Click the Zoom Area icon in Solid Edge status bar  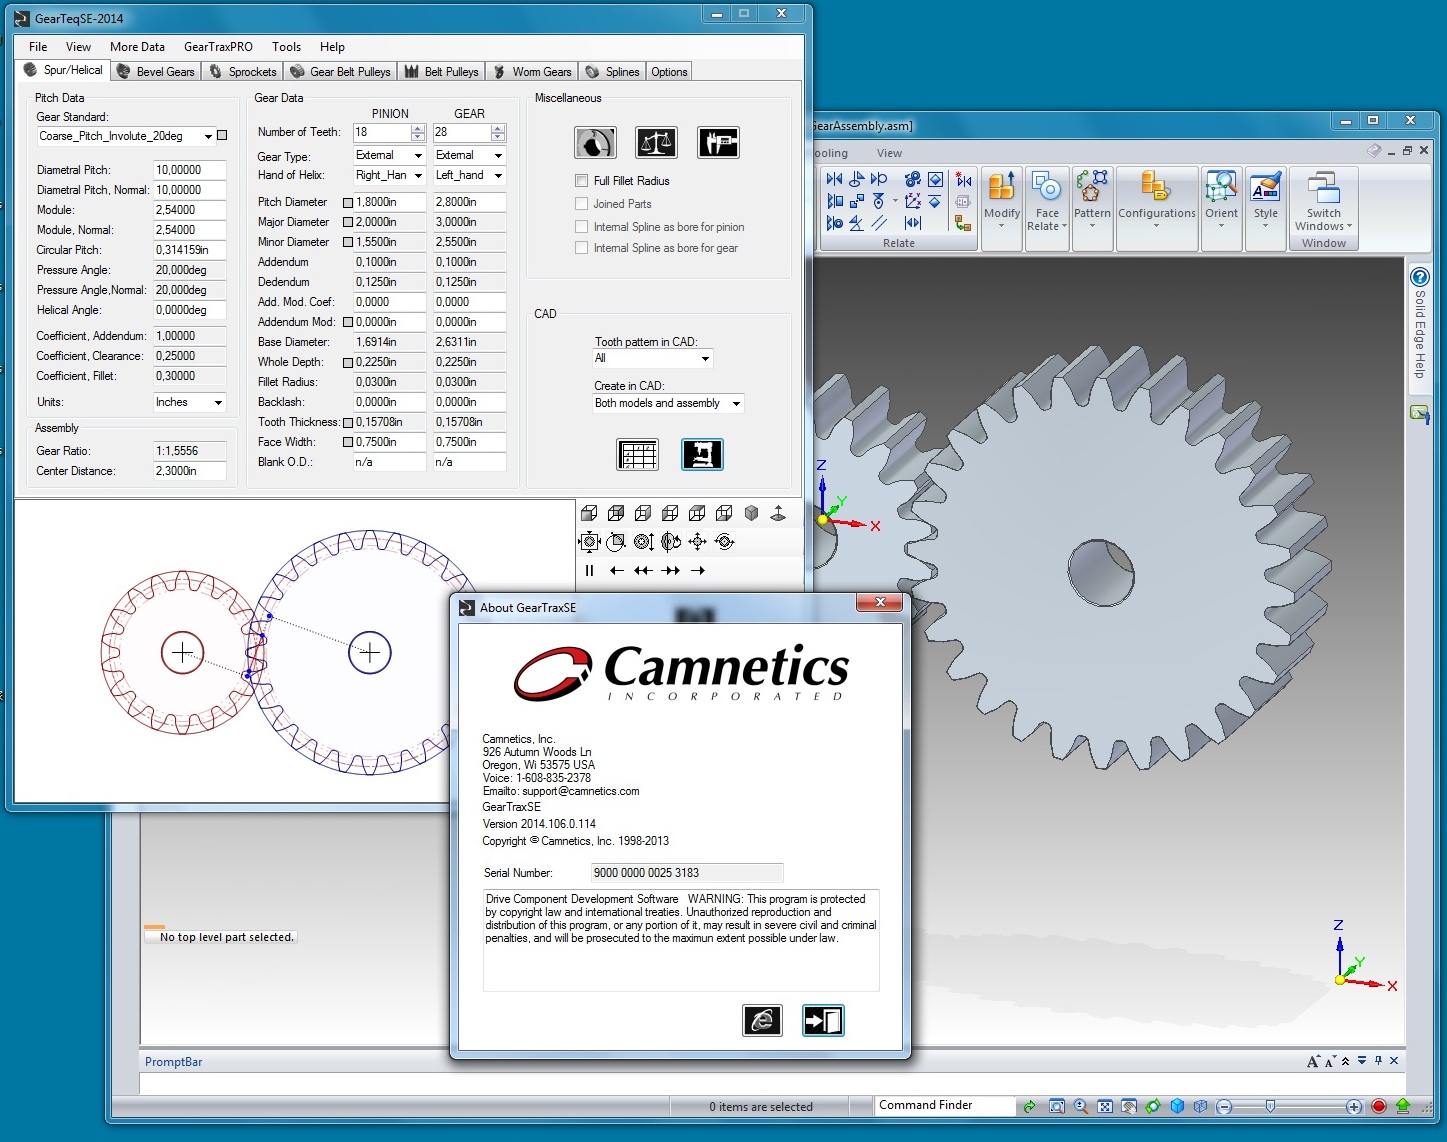click(1057, 1106)
